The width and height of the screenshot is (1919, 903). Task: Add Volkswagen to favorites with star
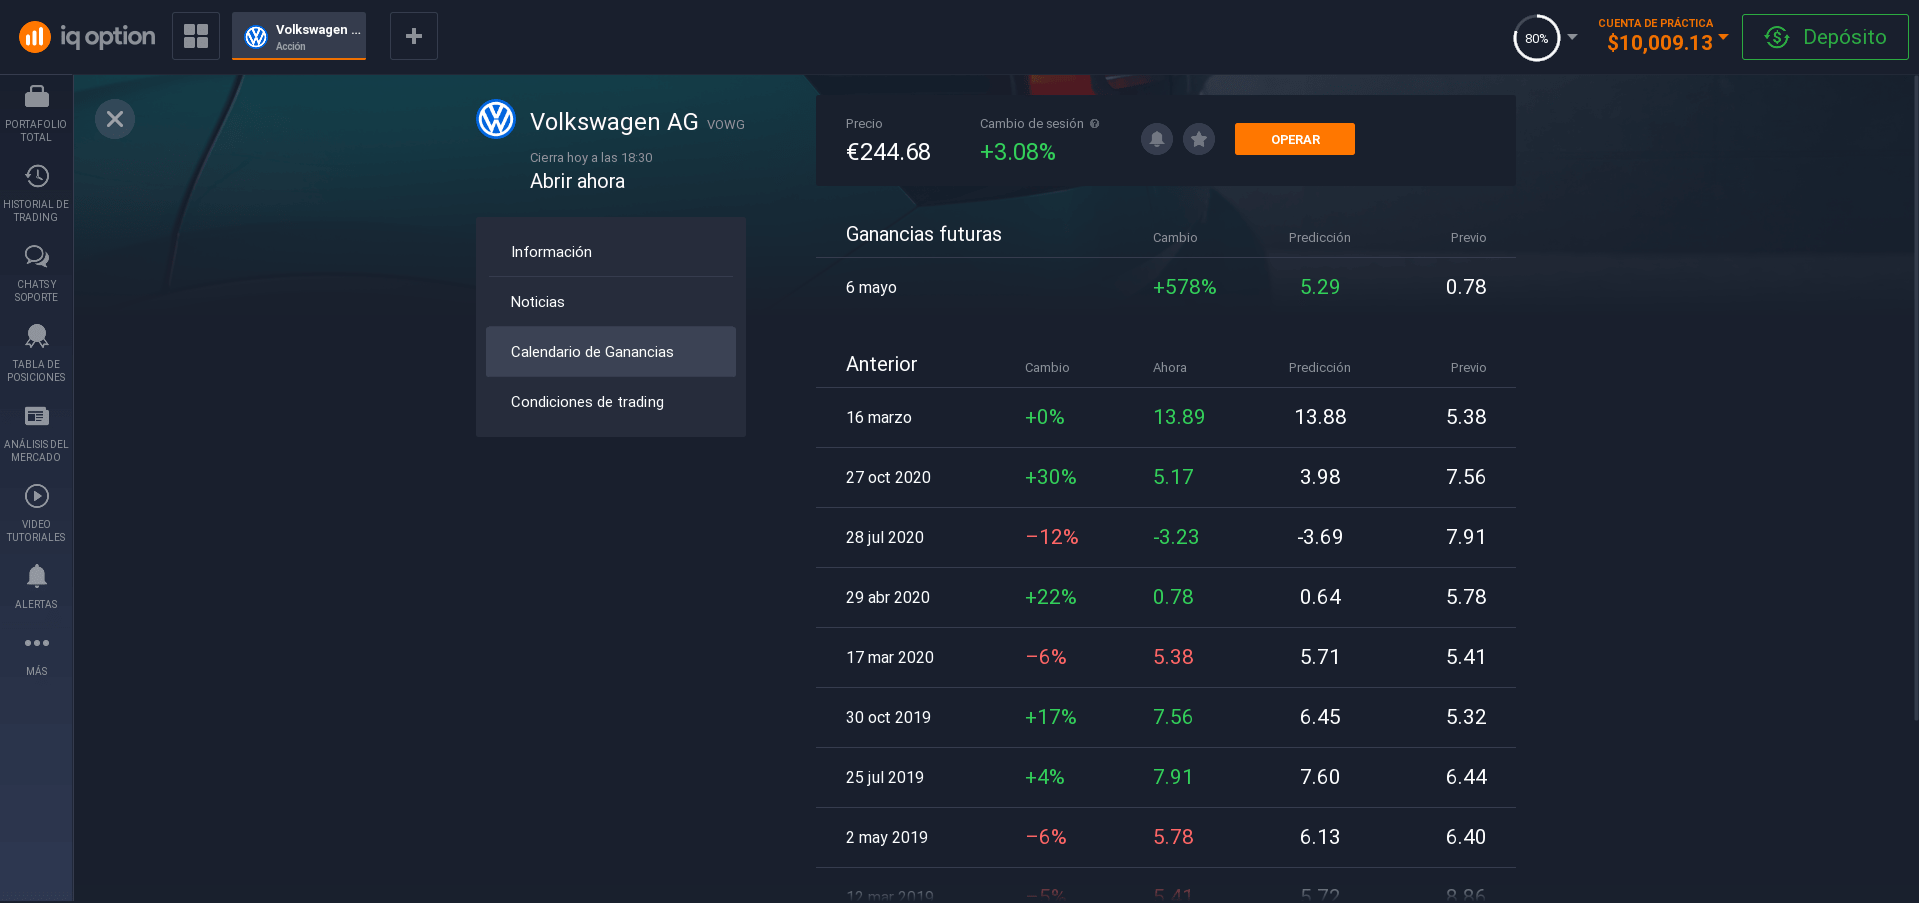point(1199,139)
